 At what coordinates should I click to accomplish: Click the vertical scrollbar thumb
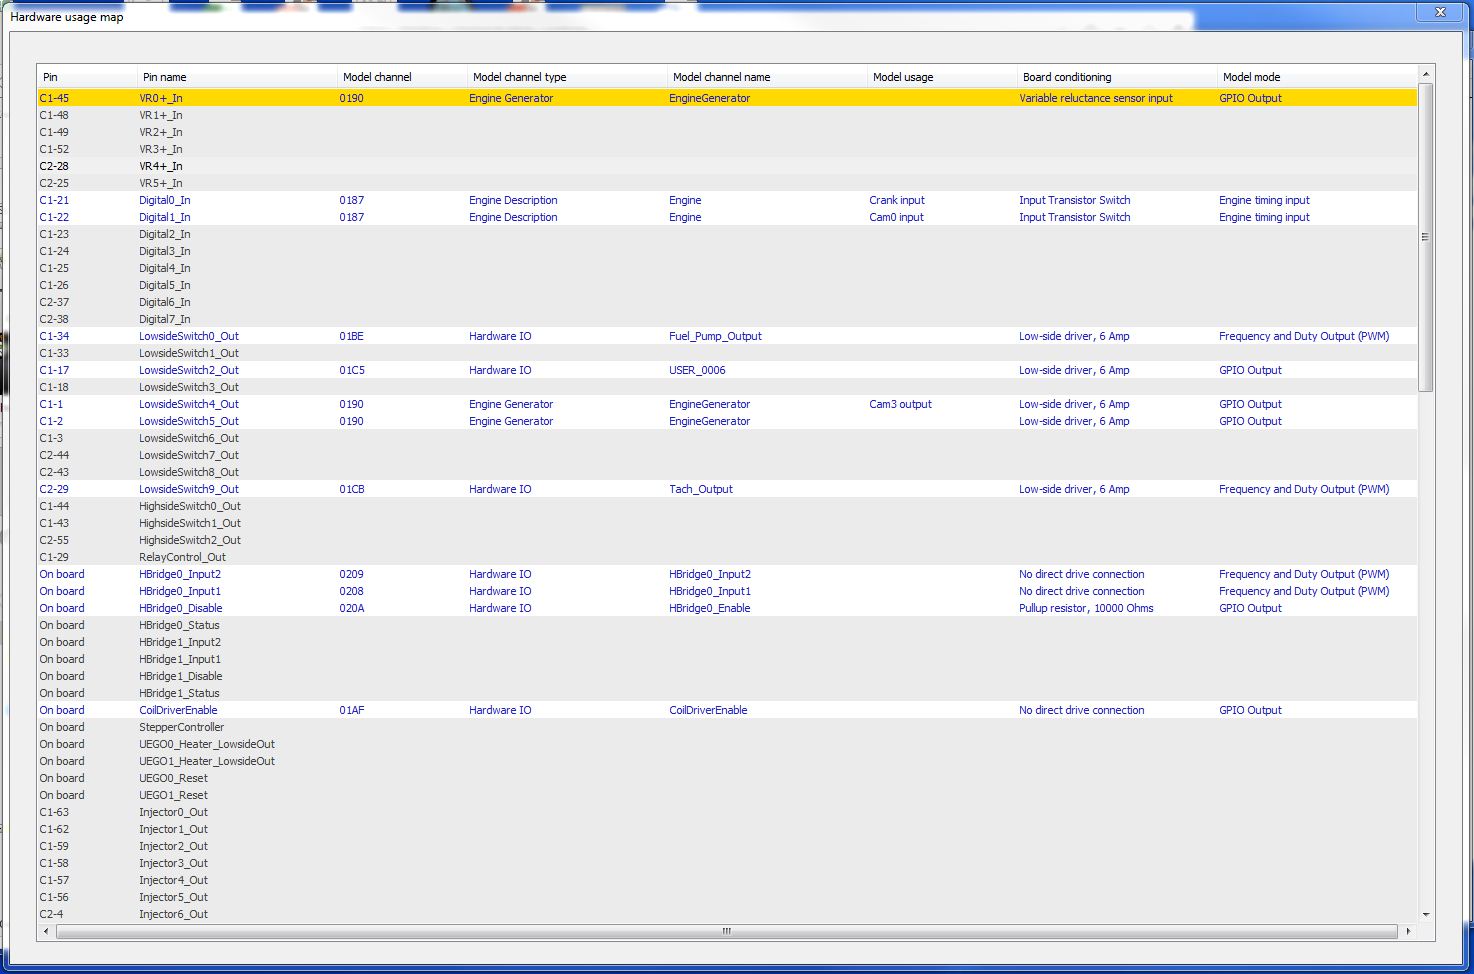pyautogui.click(x=1426, y=237)
